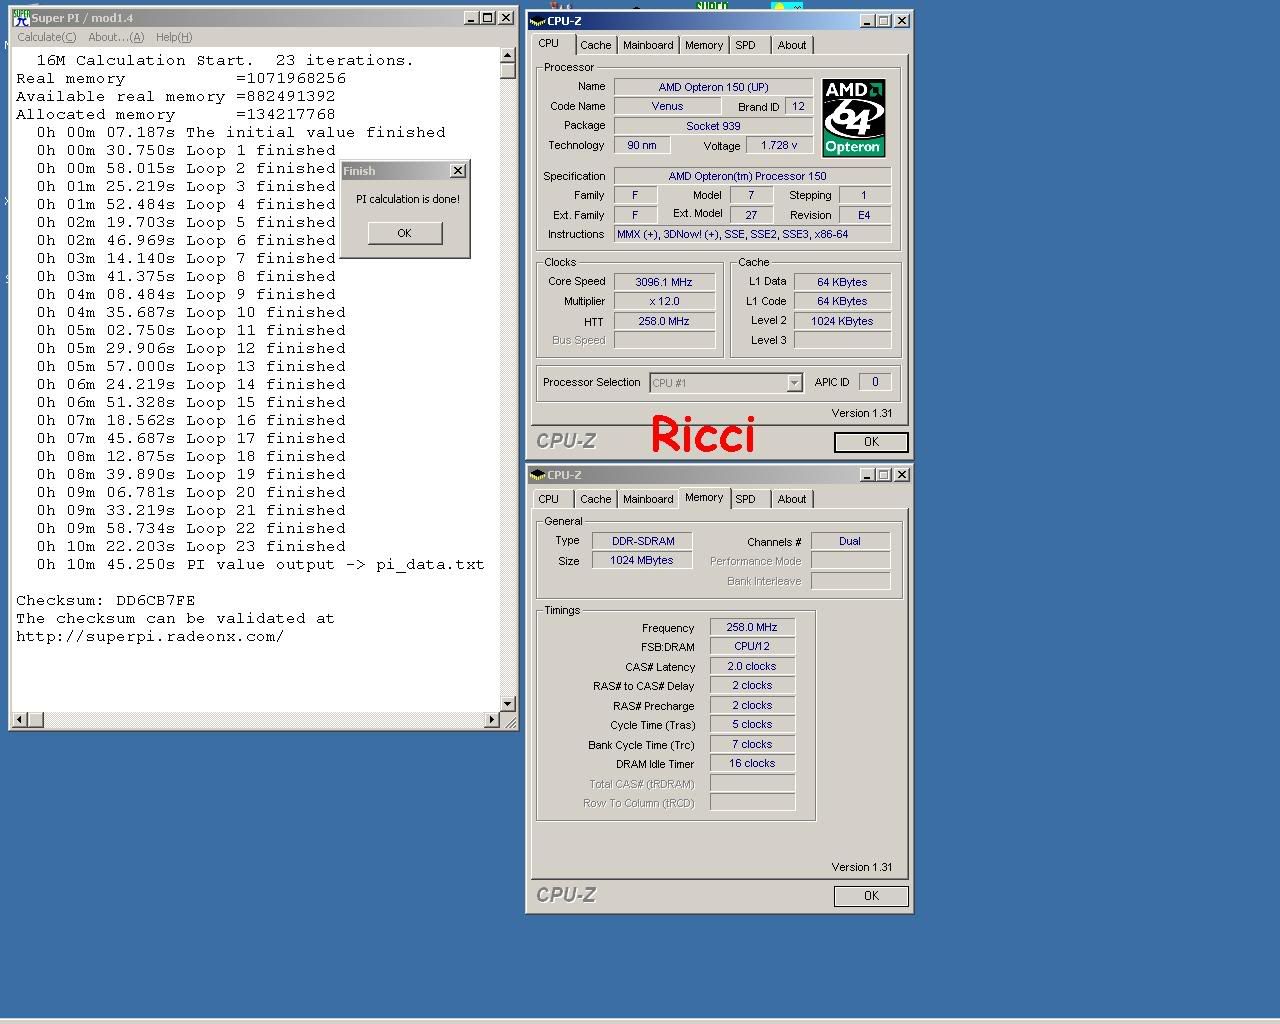1280x1024 pixels.
Task: Click the lower CPU-Z title bar chip icon
Action: click(538, 474)
